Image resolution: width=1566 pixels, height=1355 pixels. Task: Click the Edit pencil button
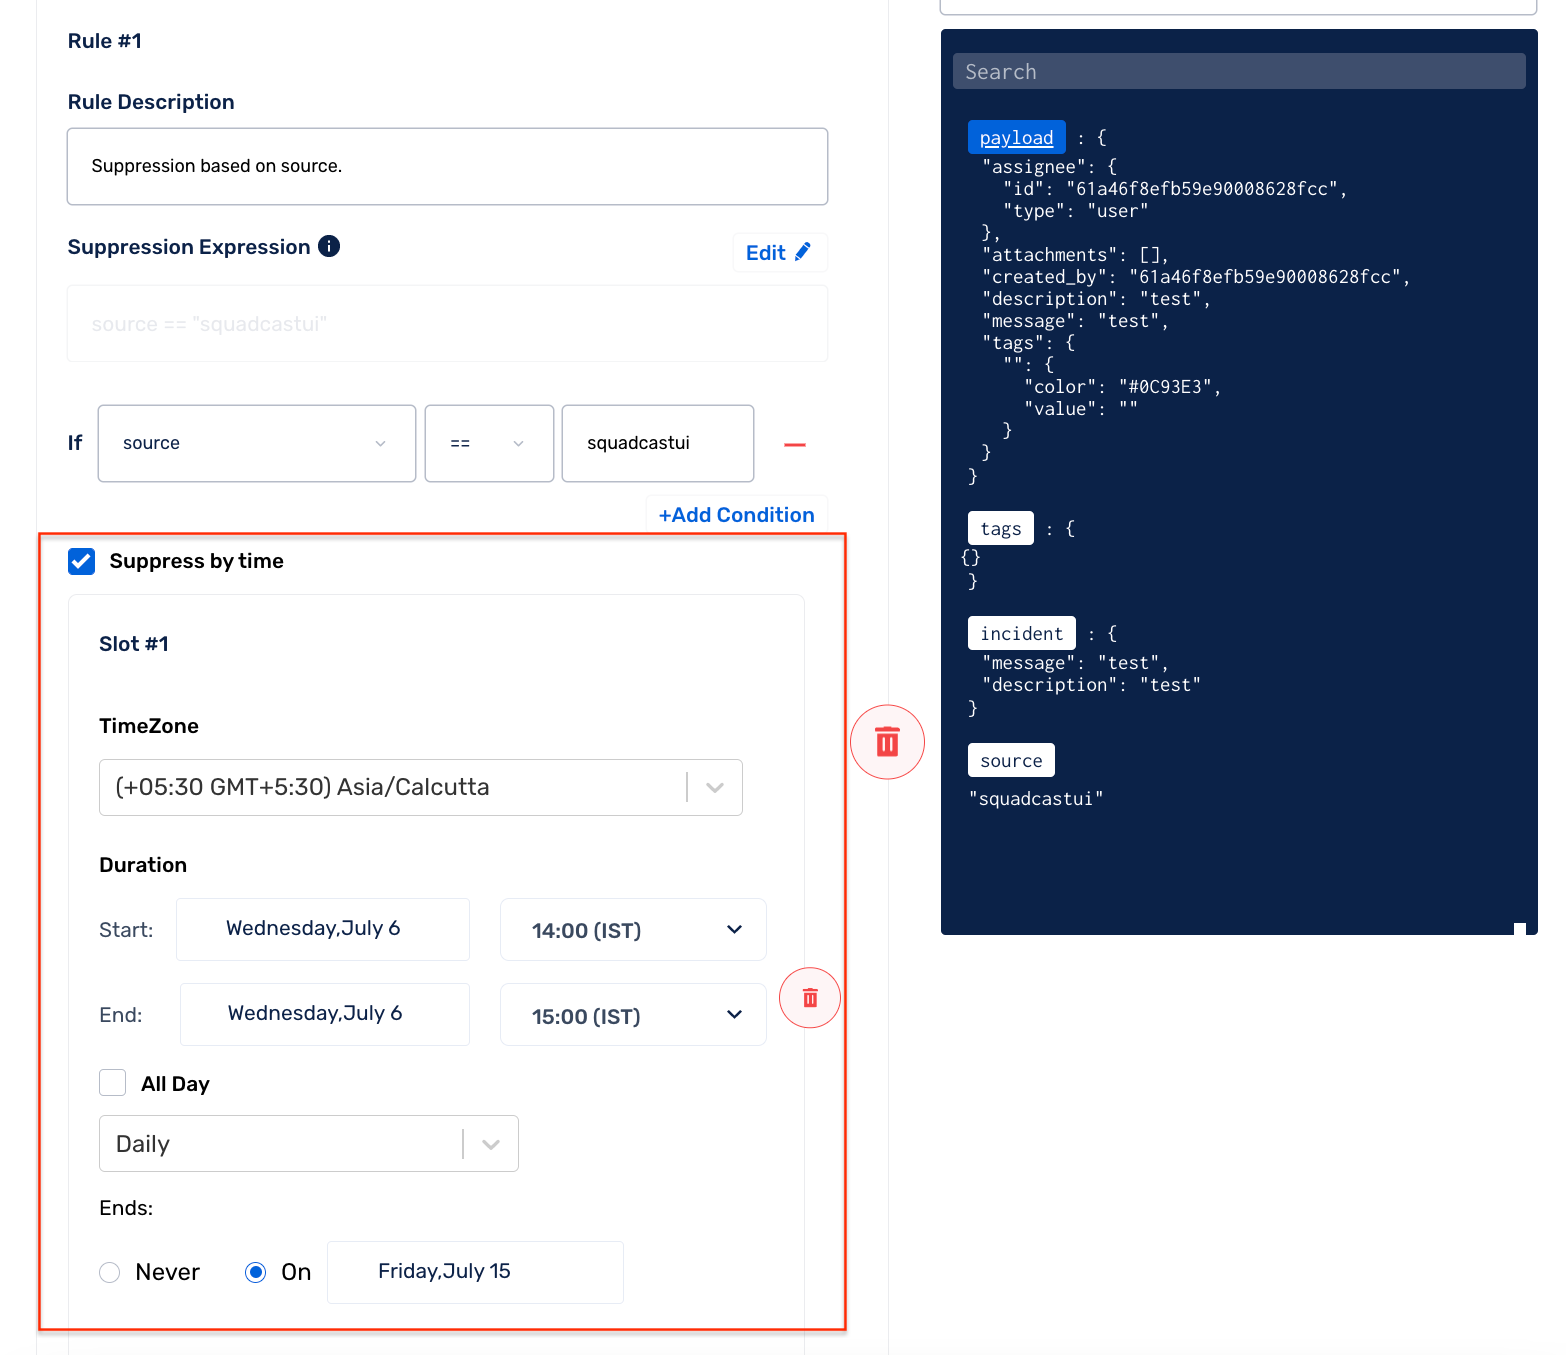780,253
